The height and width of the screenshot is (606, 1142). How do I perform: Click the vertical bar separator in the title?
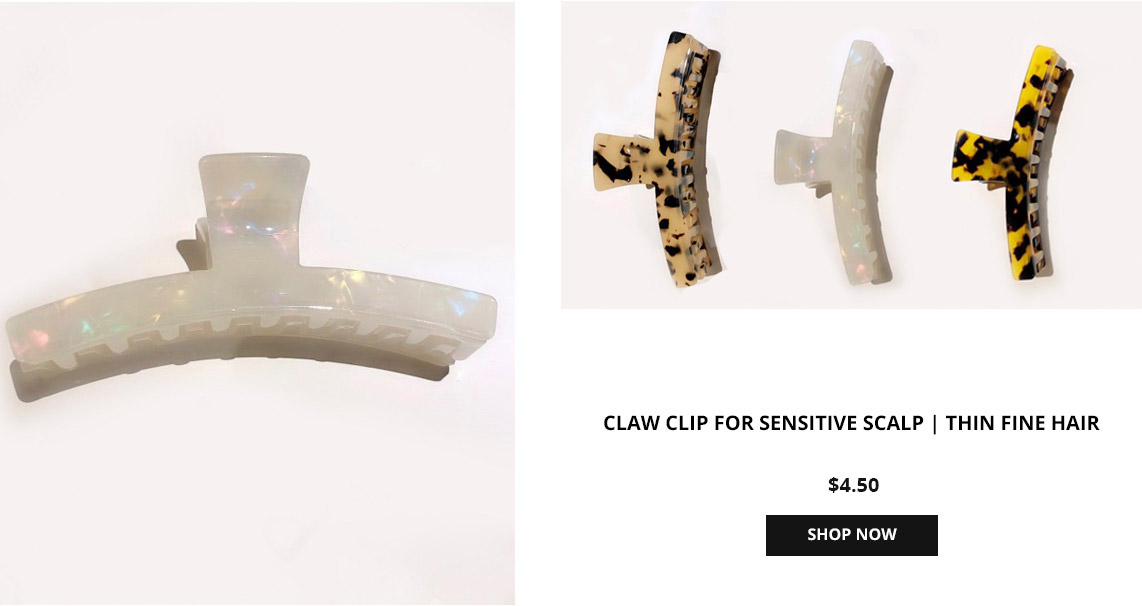[x=934, y=423]
